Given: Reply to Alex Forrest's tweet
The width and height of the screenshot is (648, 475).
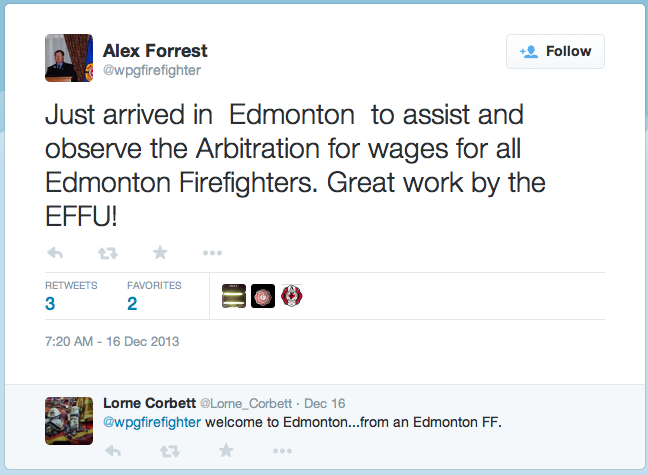Looking at the screenshot, I should coord(55,253).
